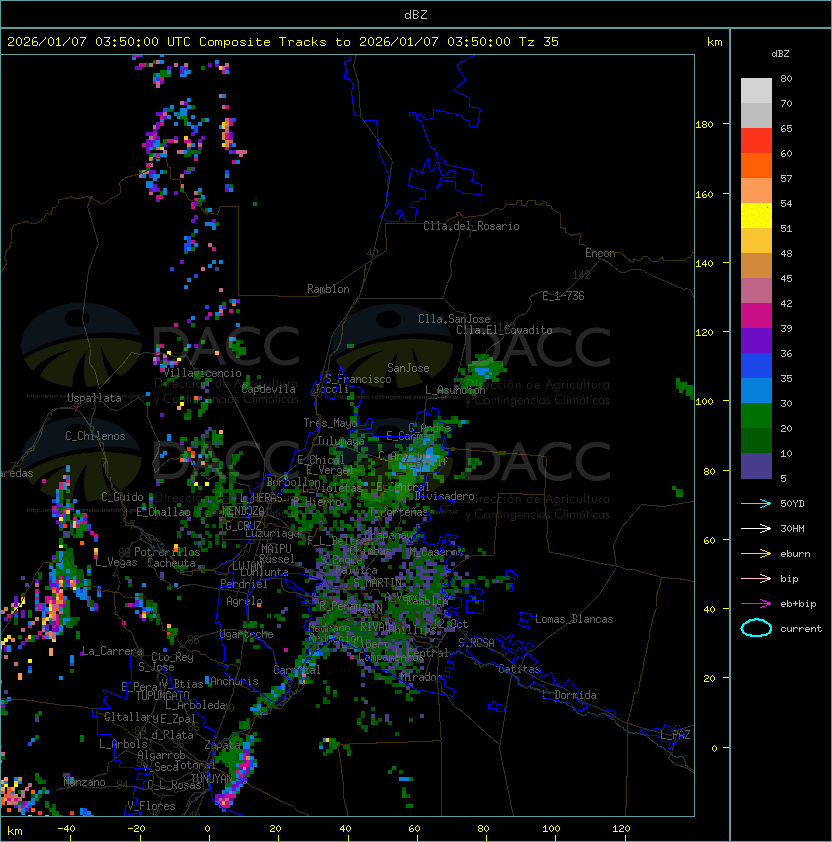Viewport: 832px width, 842px height.
Task: Click the 'Cto_Rey' map label
Action: (172, 657)
